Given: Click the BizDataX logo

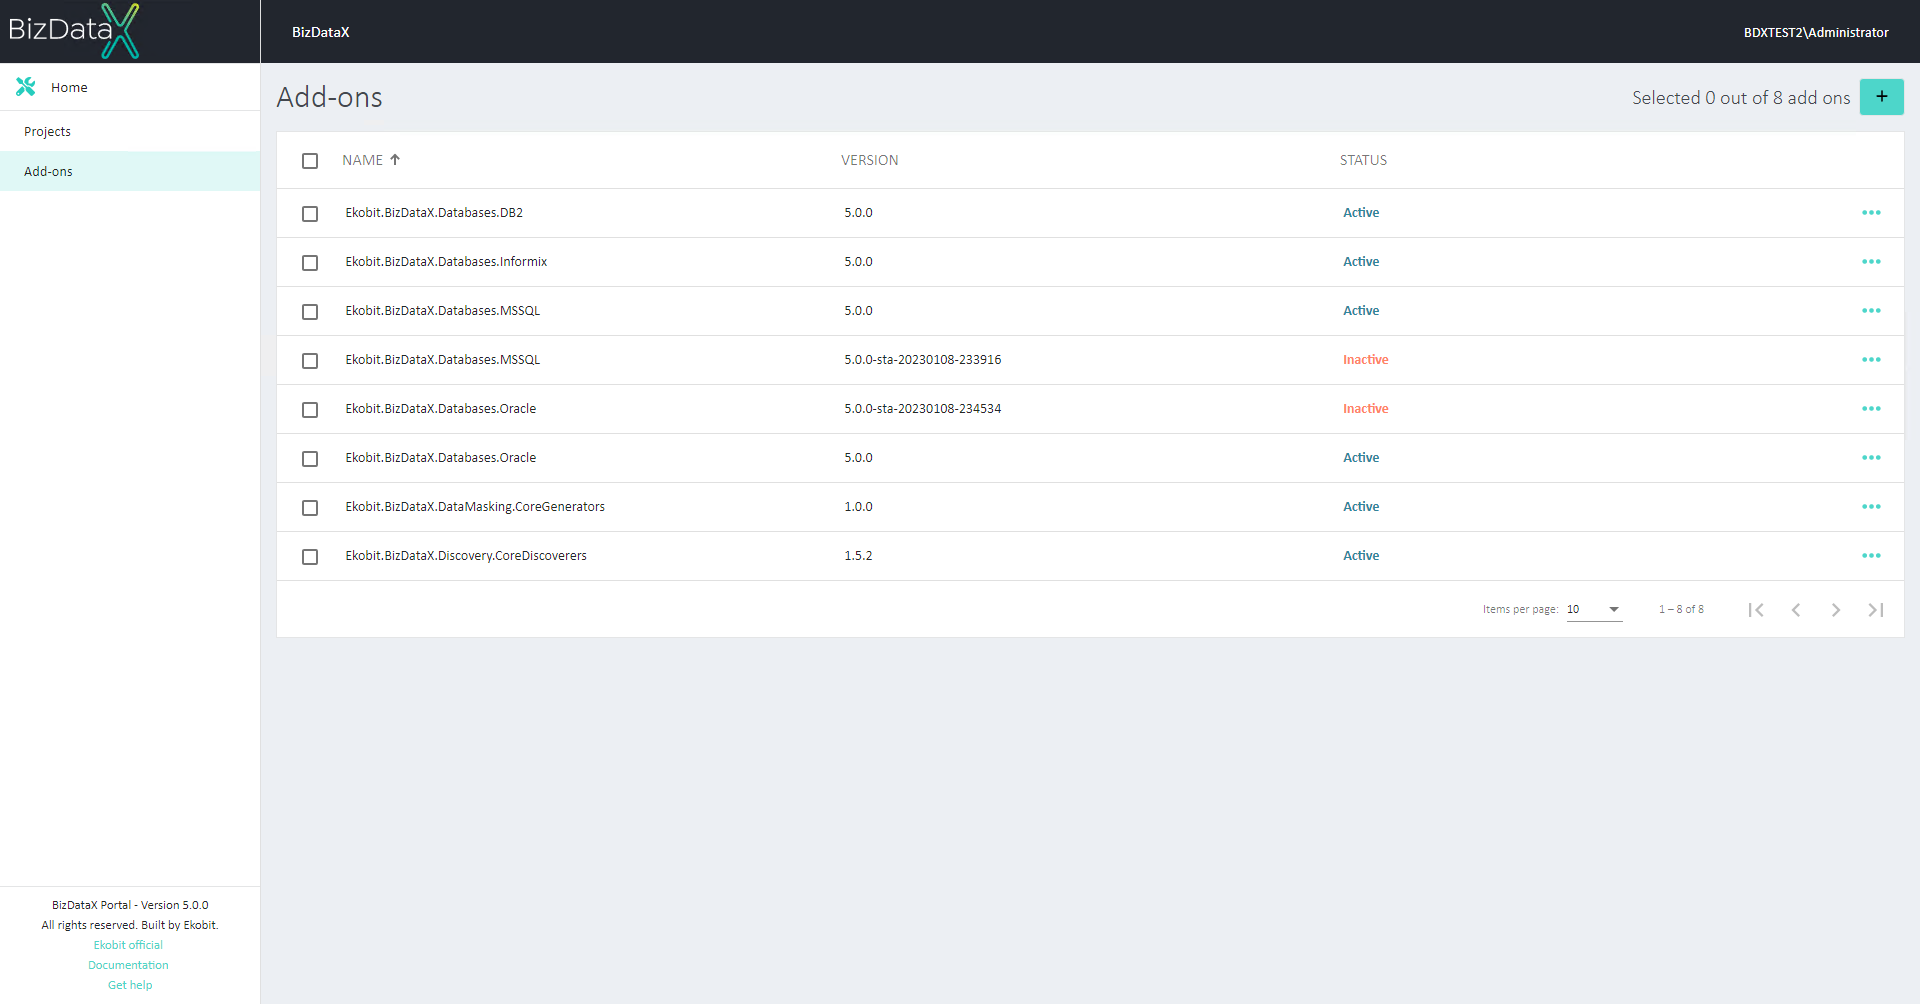Looking at the screenshot, I should [74, 30].
